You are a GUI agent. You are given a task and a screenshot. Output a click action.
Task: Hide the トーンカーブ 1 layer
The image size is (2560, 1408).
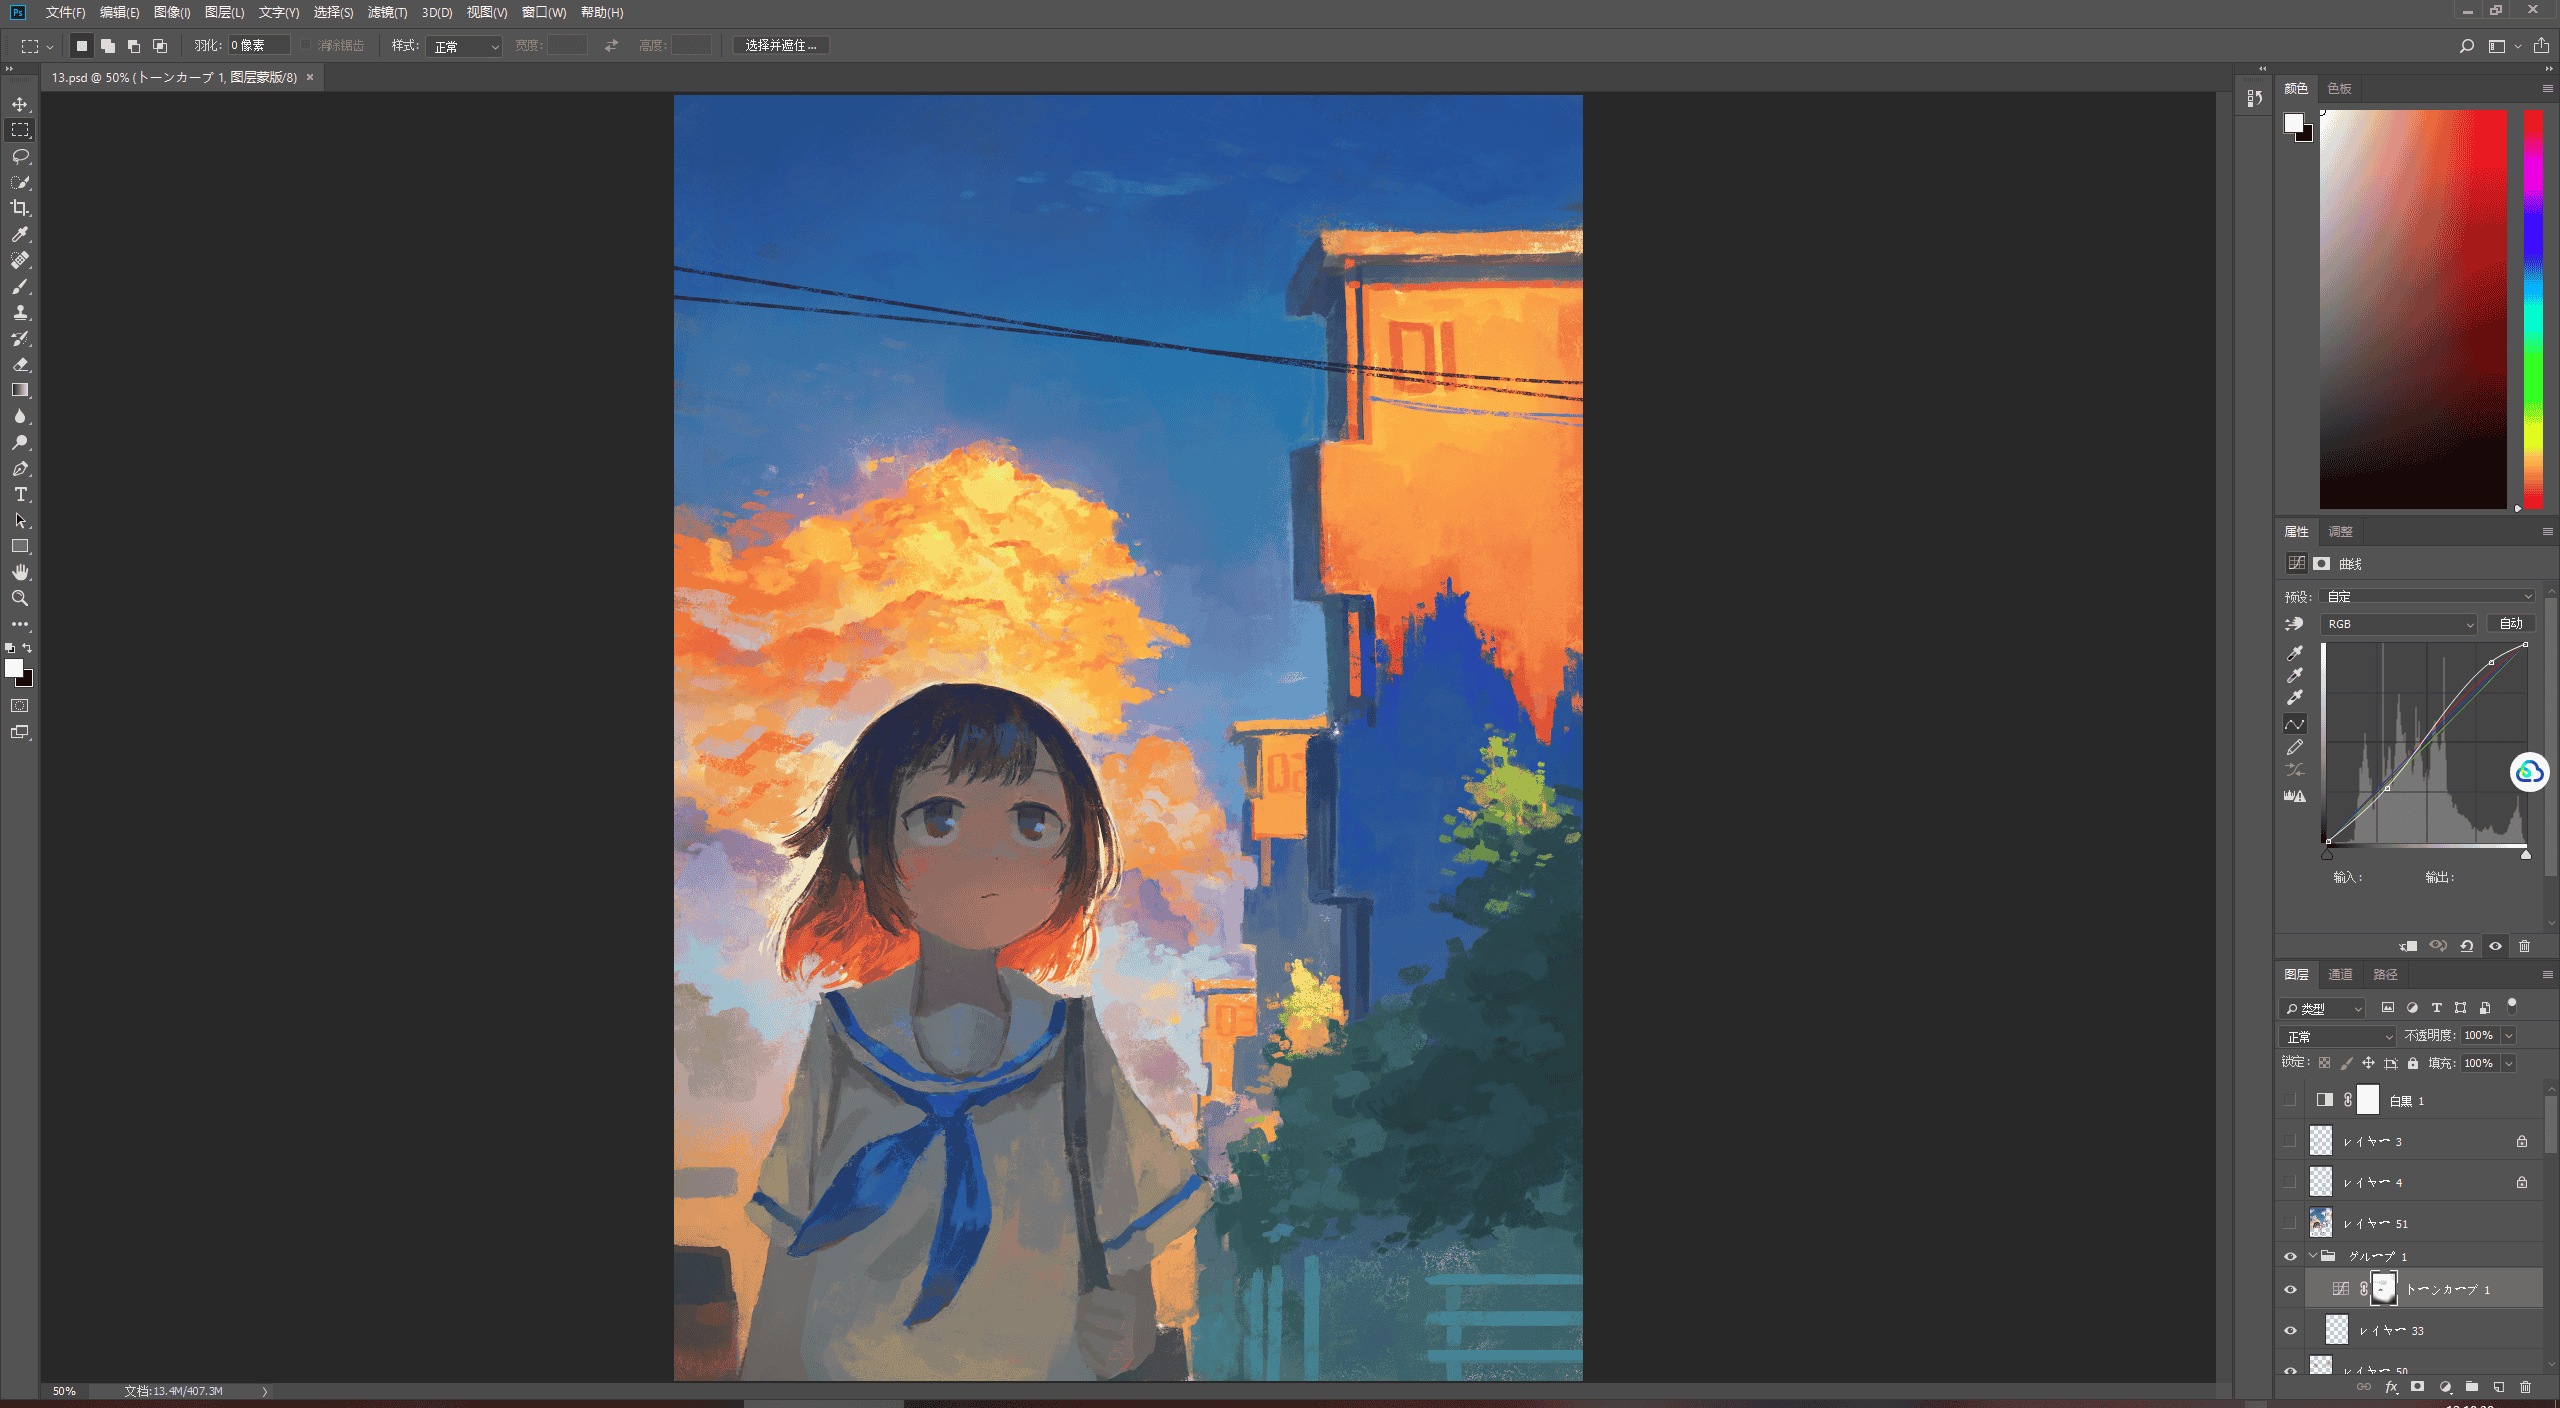tap(2290, 1290)
